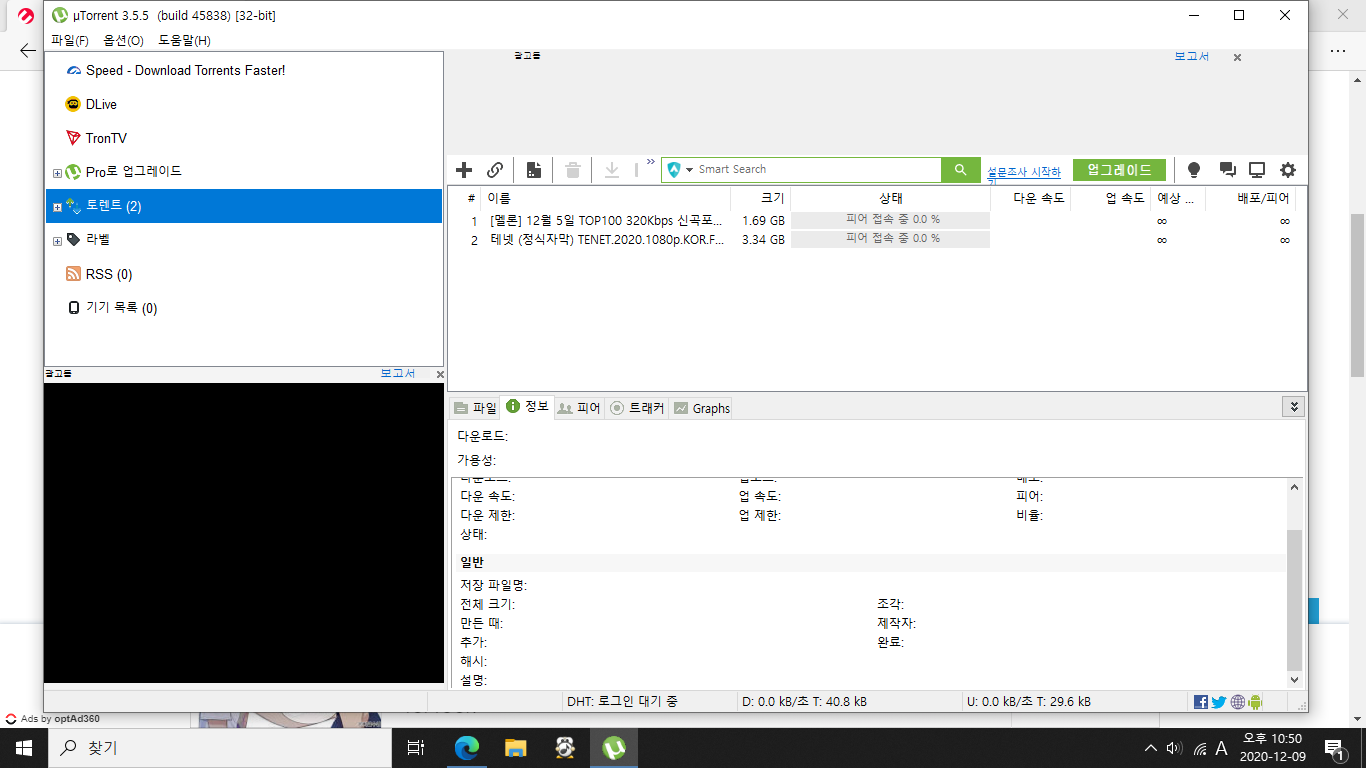Switch to the 정보 tab

527,406
